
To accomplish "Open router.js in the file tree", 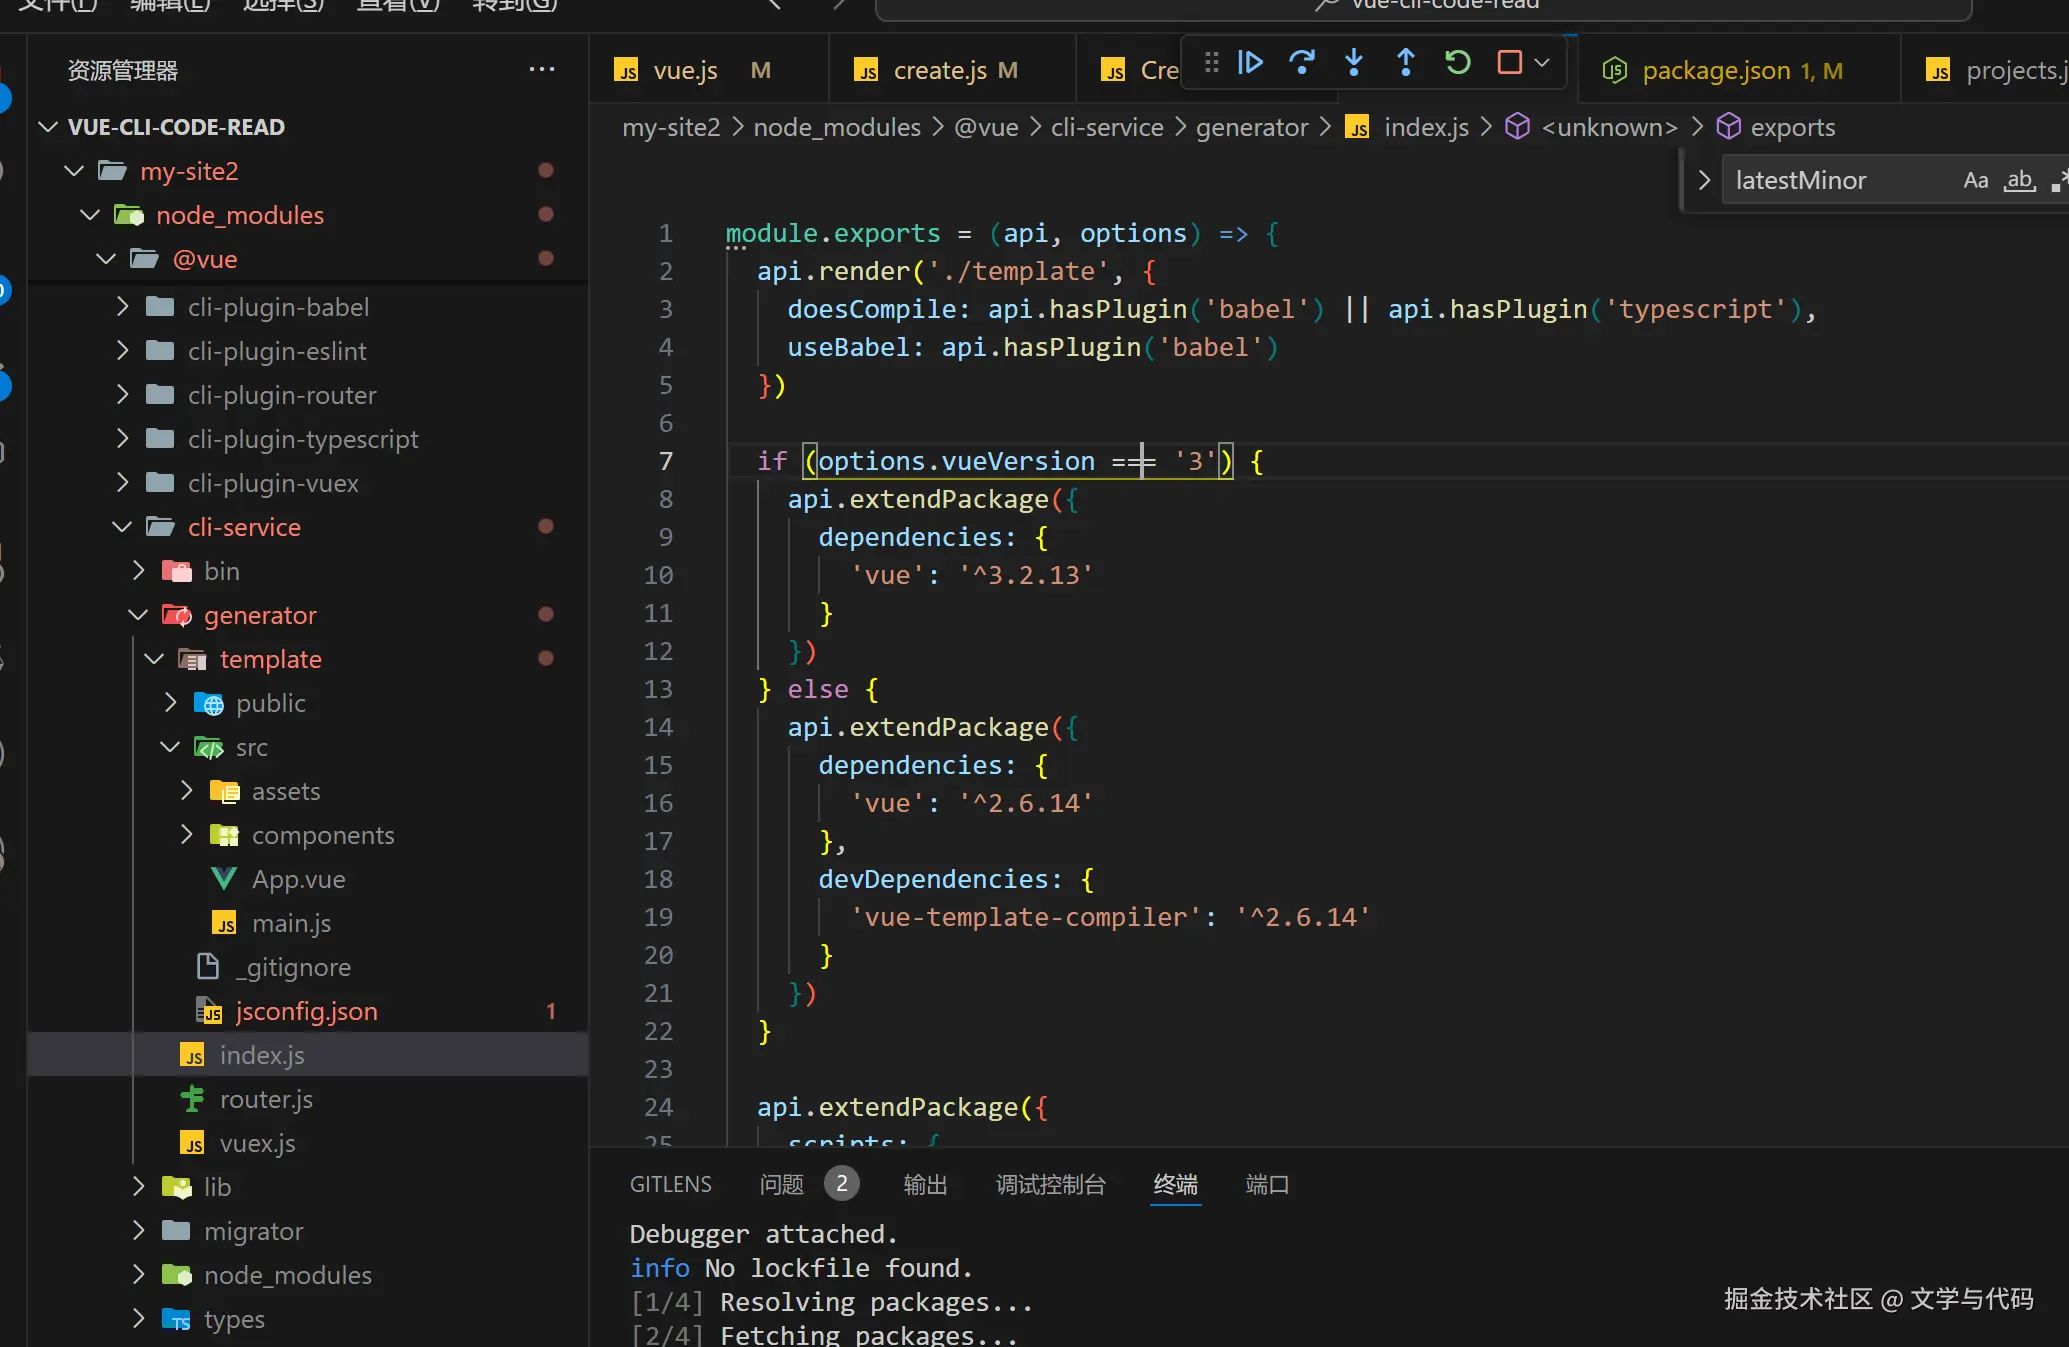I will click(x=266, y=1099).
